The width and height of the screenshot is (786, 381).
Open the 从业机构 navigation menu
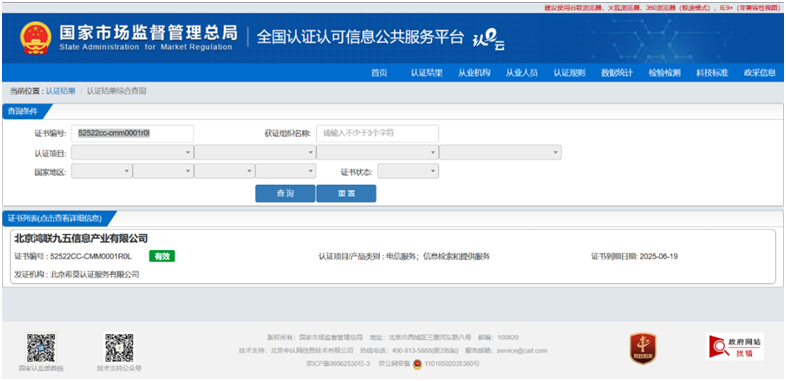(x=474, y=73)
